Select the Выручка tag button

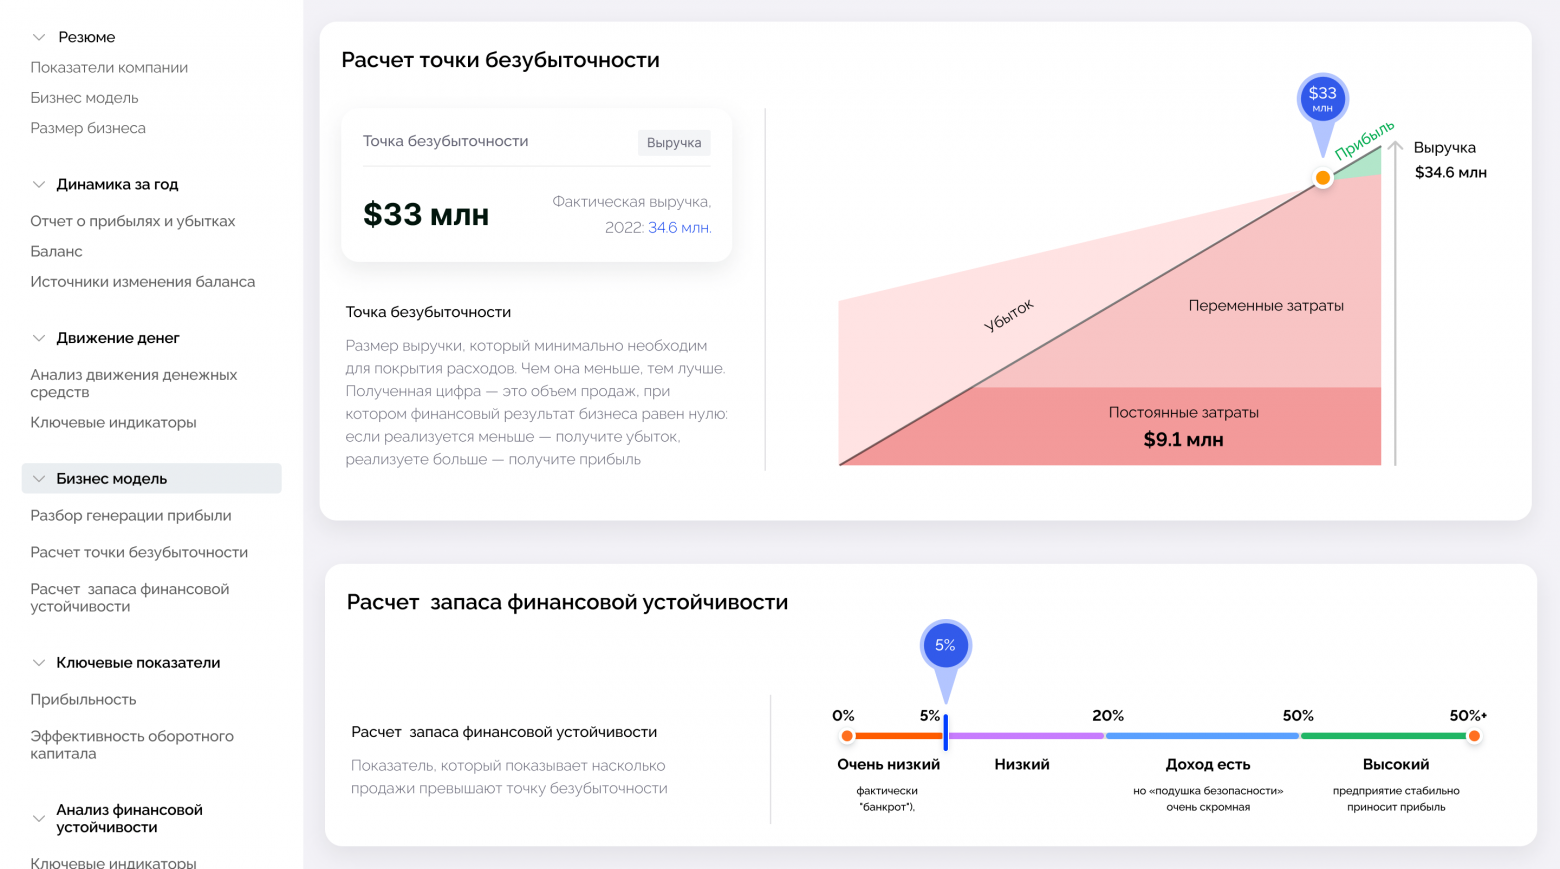tap(674, 142)
